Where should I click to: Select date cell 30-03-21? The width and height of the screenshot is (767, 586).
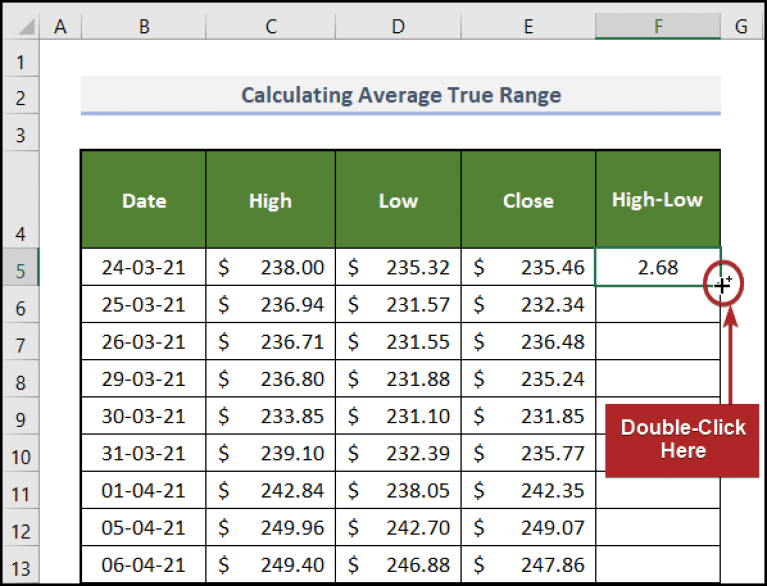point(144,416)
